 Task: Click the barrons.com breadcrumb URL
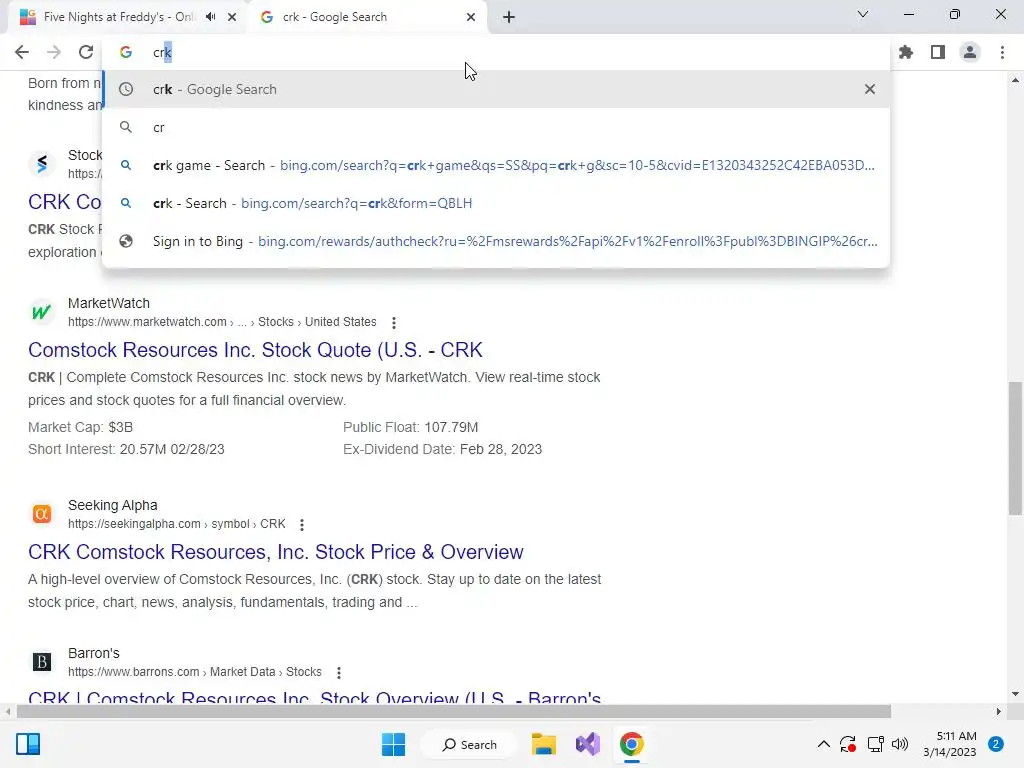coord(195,672)
